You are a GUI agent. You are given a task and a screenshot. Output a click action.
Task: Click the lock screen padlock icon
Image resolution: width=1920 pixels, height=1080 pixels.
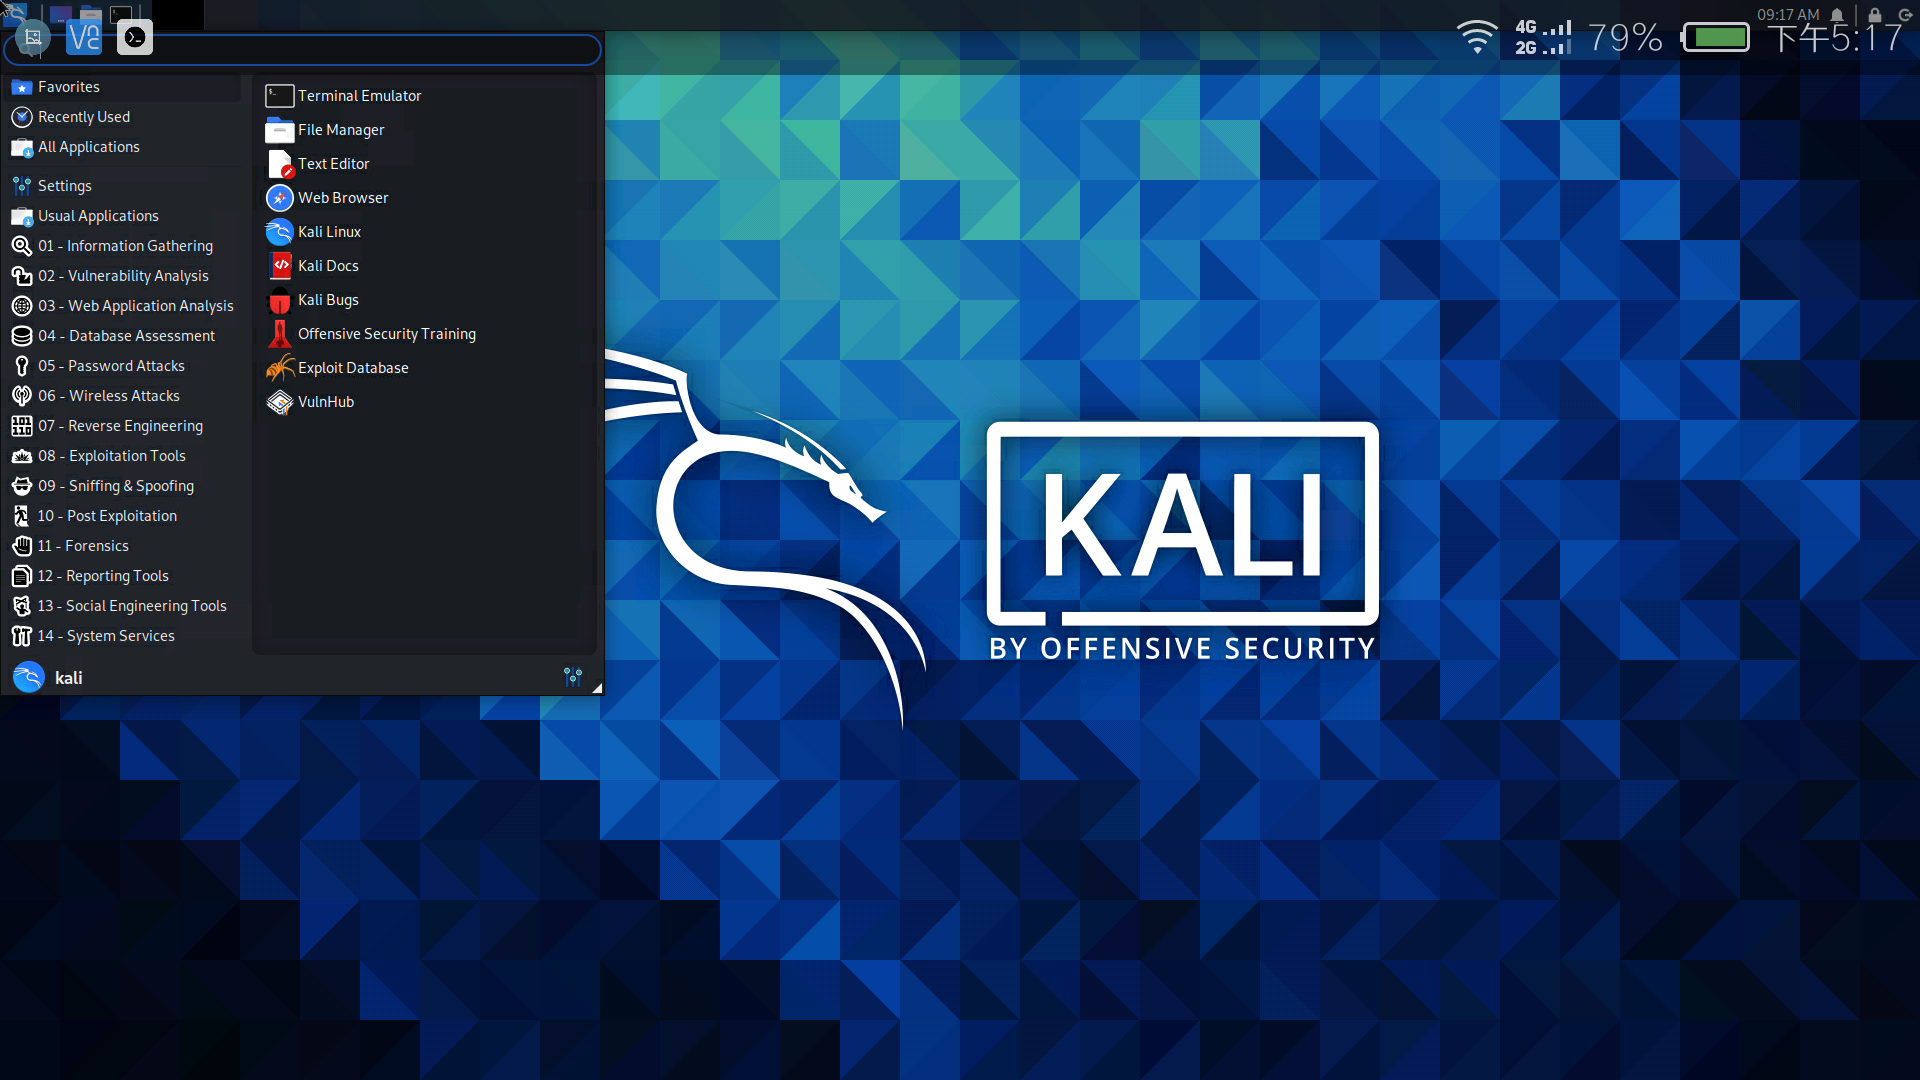(x=1875, y=15)
